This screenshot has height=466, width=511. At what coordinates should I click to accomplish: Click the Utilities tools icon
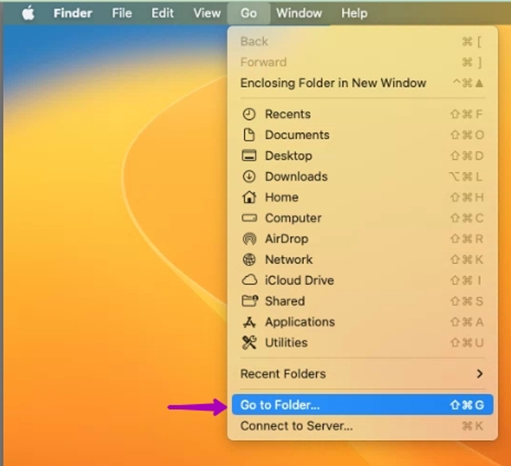click(x=249, y=343)
